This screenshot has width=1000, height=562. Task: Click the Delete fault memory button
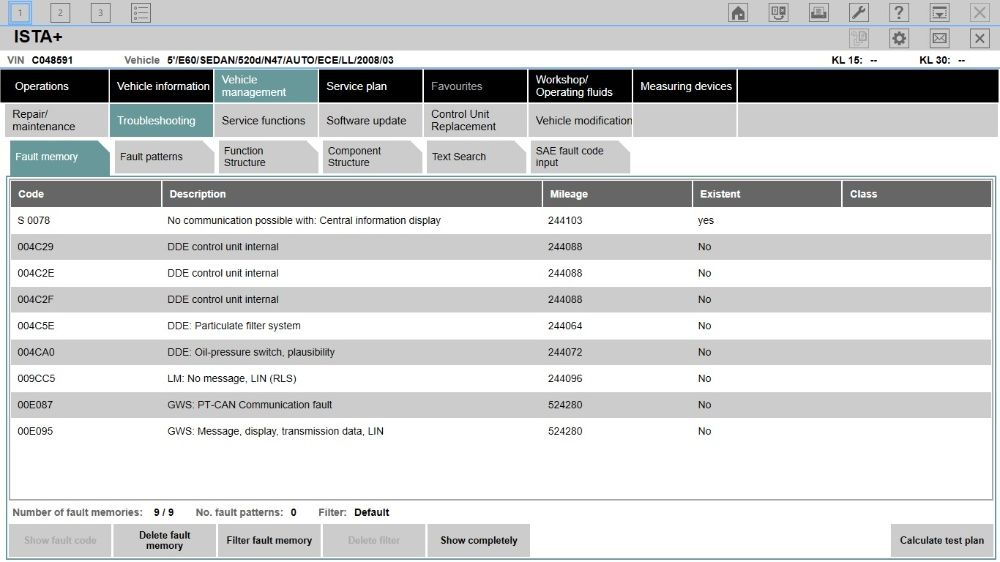tap(164, 540)
